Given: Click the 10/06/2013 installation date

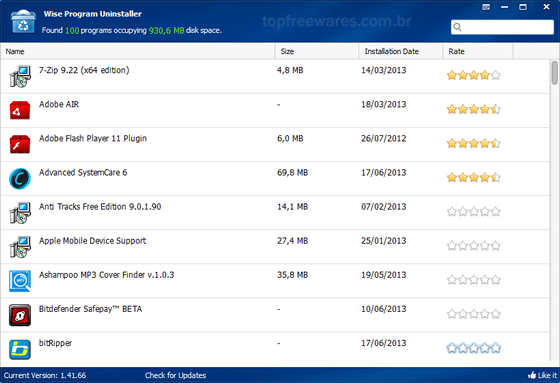Looking at the screenshot, I should 384,309.
